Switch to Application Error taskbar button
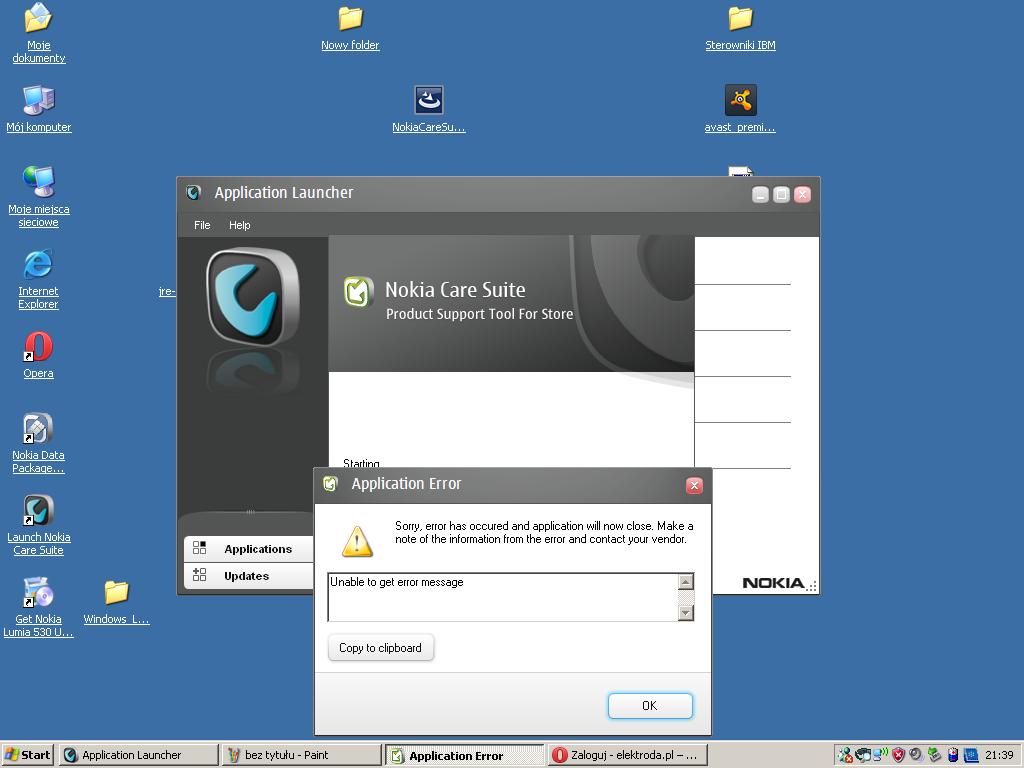1024x768 pixels. pos(464,755)
